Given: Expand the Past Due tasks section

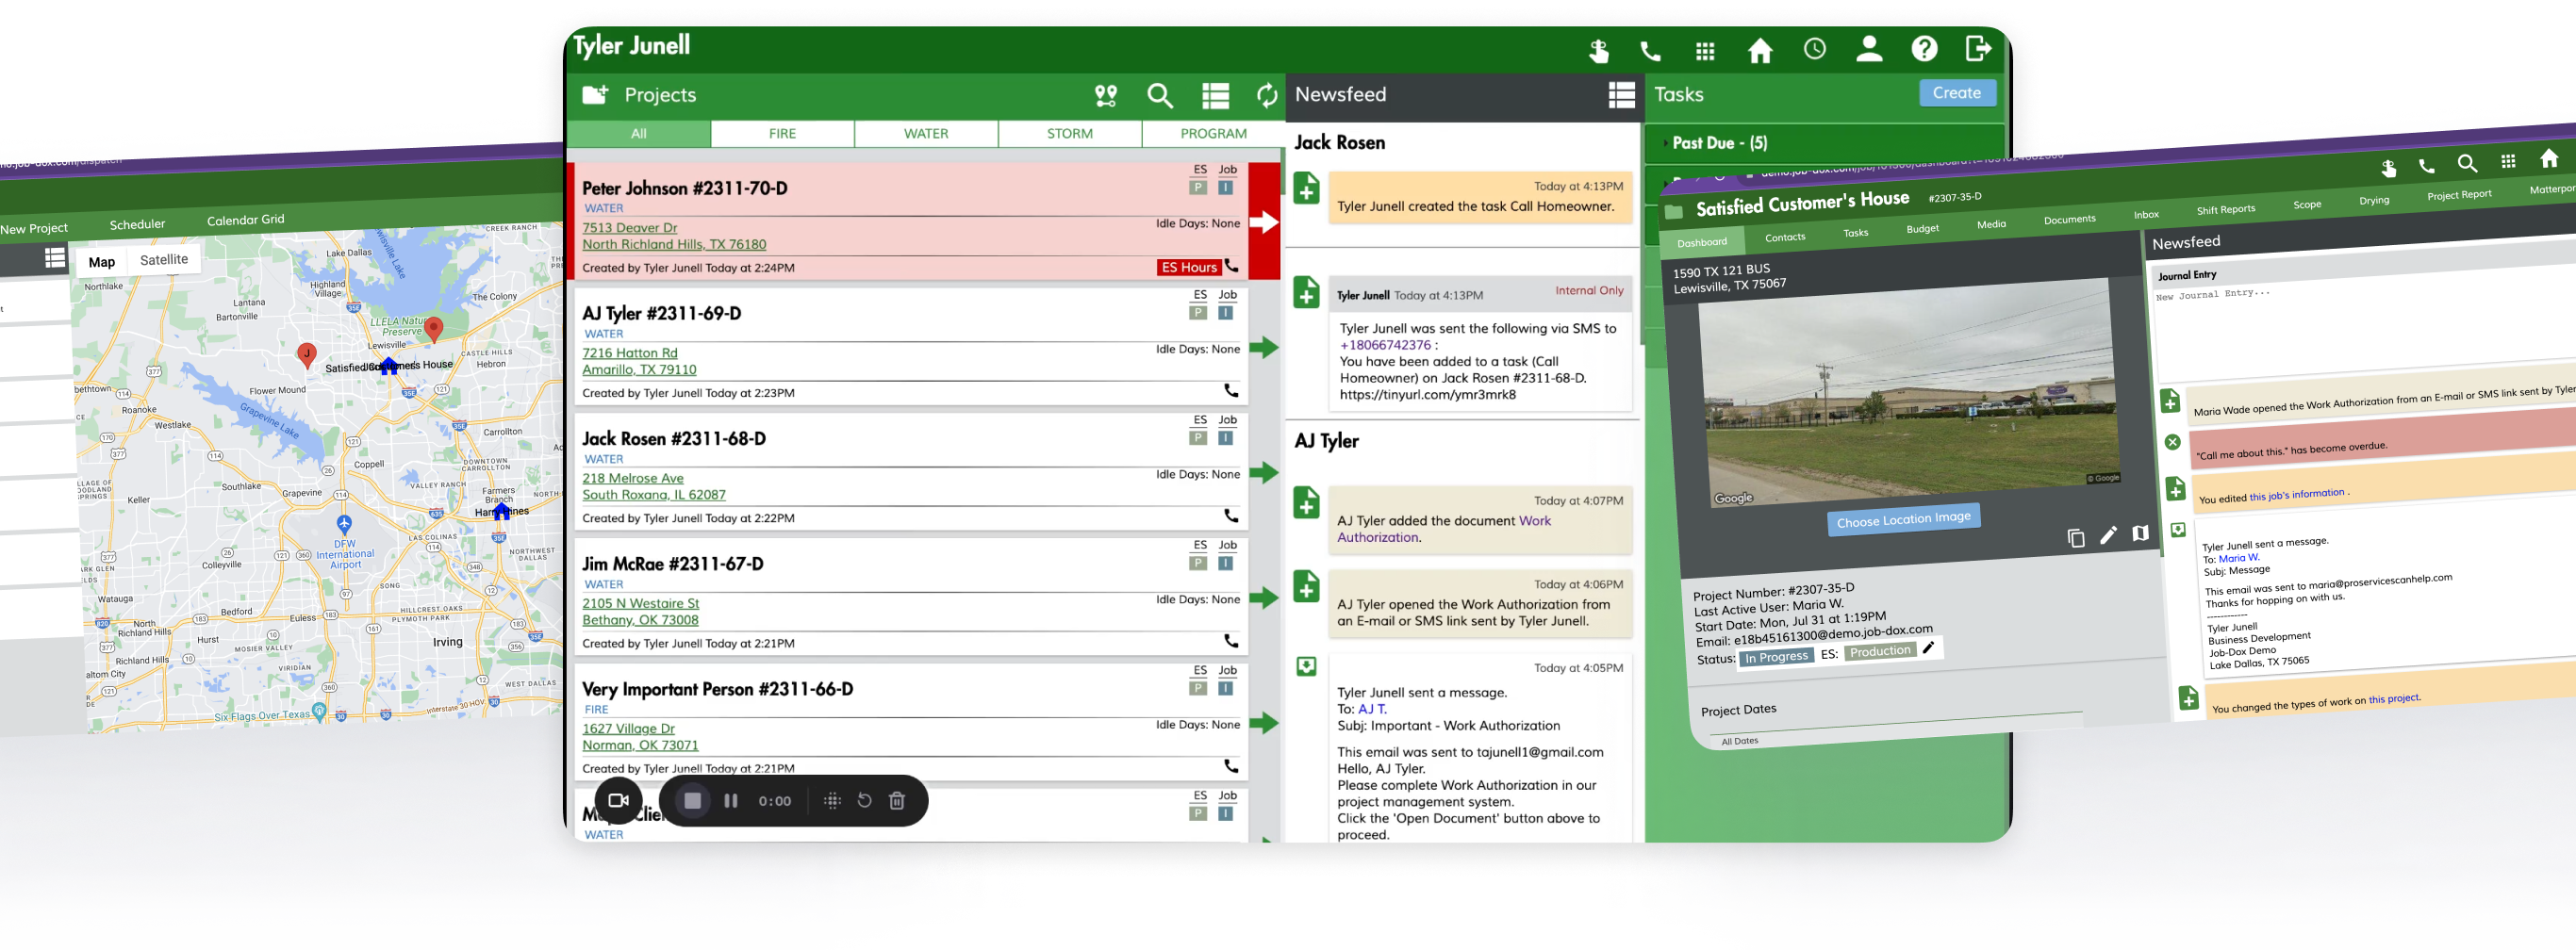Looking at the screenshot, I should (x=1719, y=143).
